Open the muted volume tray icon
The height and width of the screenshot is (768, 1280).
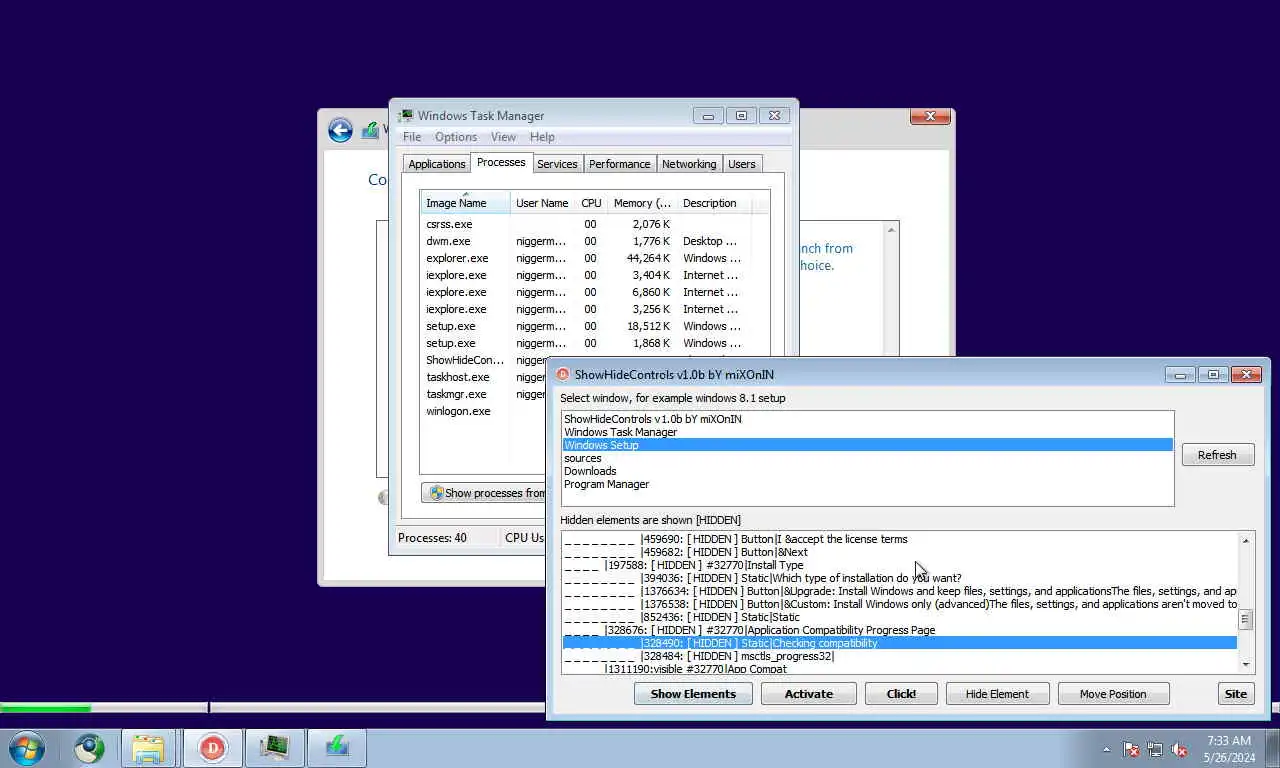click(x=1179, y=749)
